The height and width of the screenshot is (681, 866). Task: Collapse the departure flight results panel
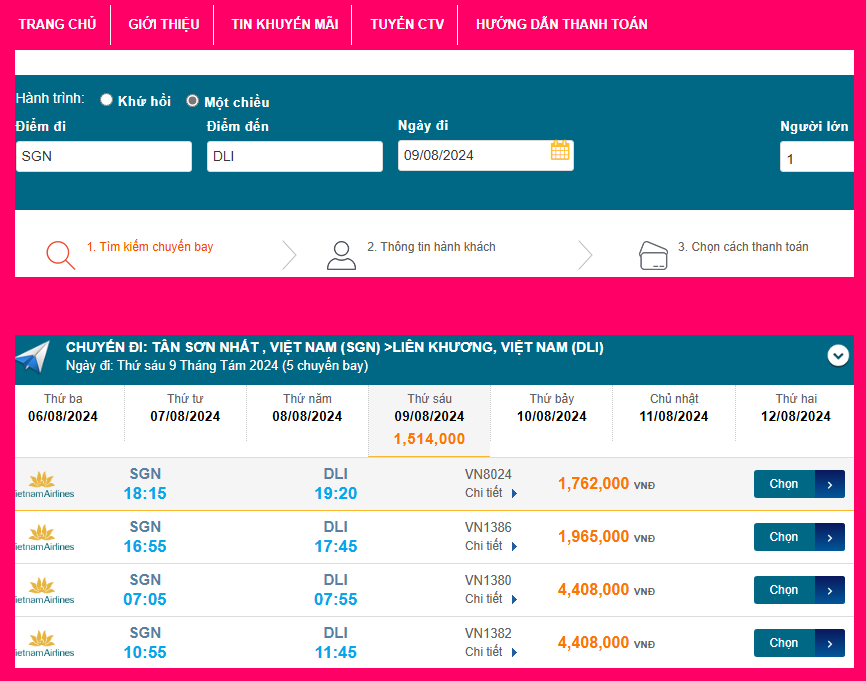[838, 355]
